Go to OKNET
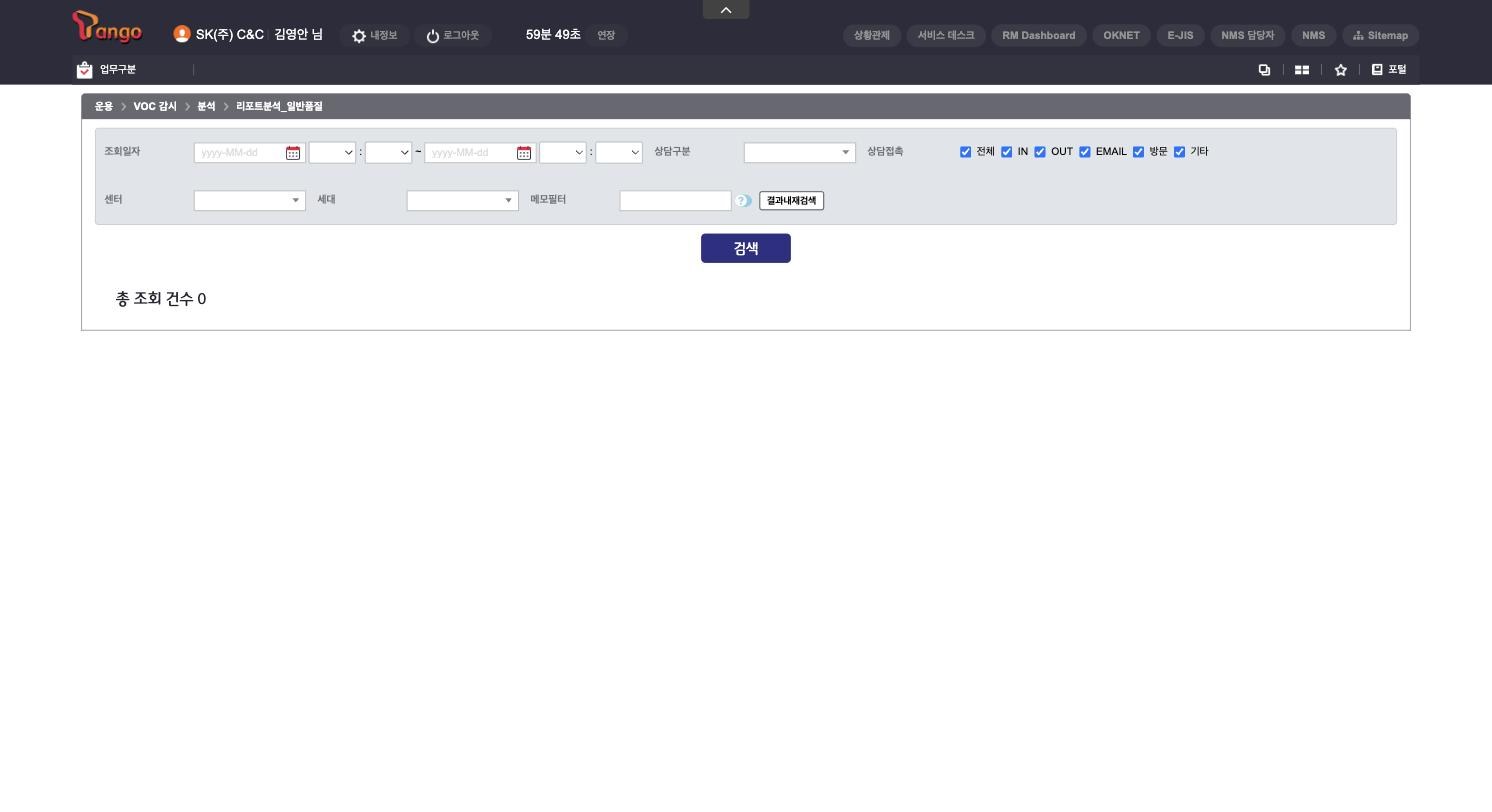 pyautogui.click(x=1122, y=35)
